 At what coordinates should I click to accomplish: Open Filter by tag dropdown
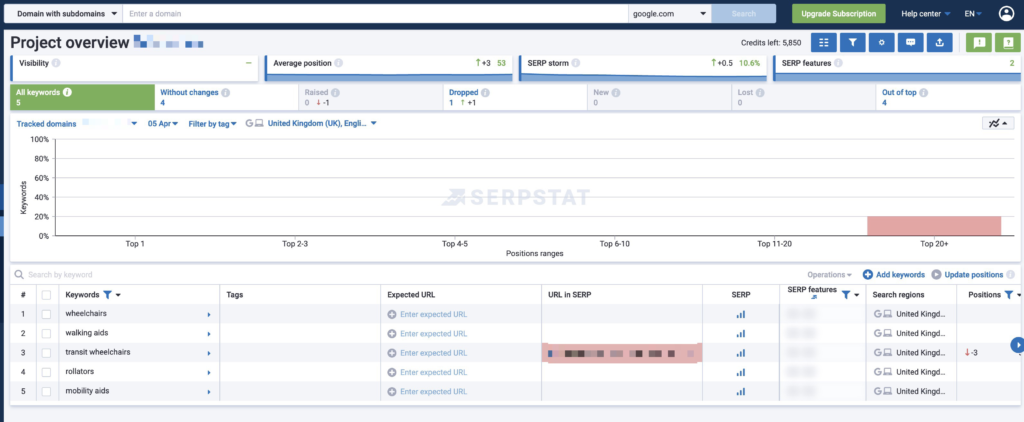point(212,123)
